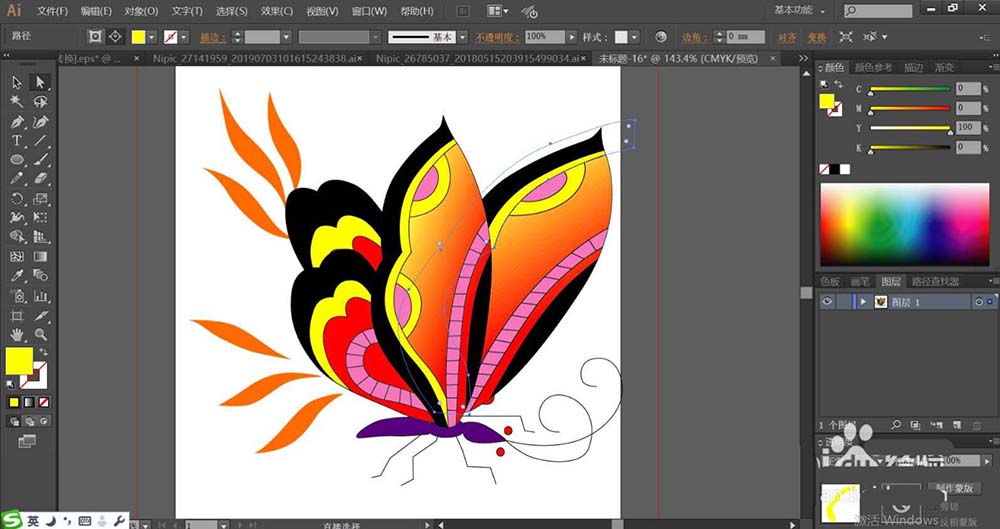The image size is (1000, 529).
Task: Select the Eraser tool
Action: pos(40,179)
